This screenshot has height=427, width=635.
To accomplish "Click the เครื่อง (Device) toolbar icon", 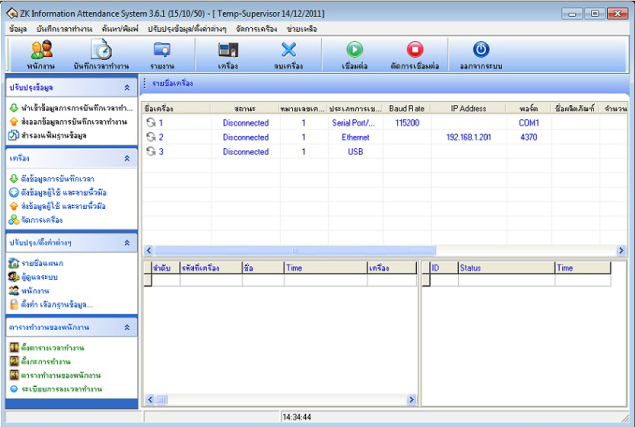I will click(227, 52).
